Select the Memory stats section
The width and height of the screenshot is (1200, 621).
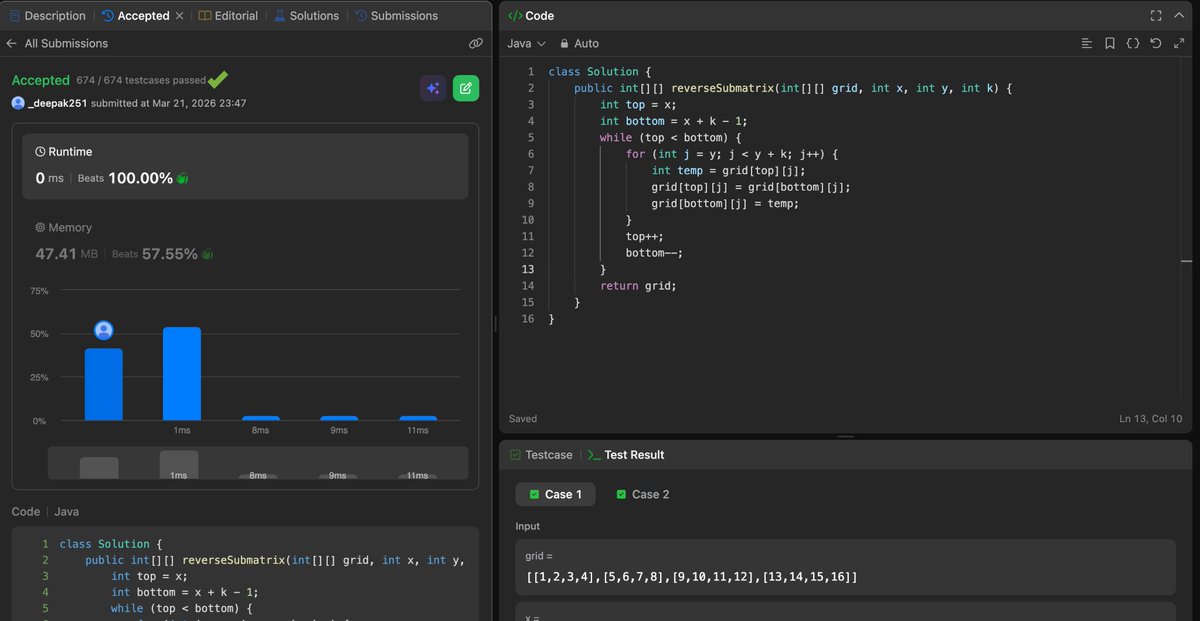point(245,241)
